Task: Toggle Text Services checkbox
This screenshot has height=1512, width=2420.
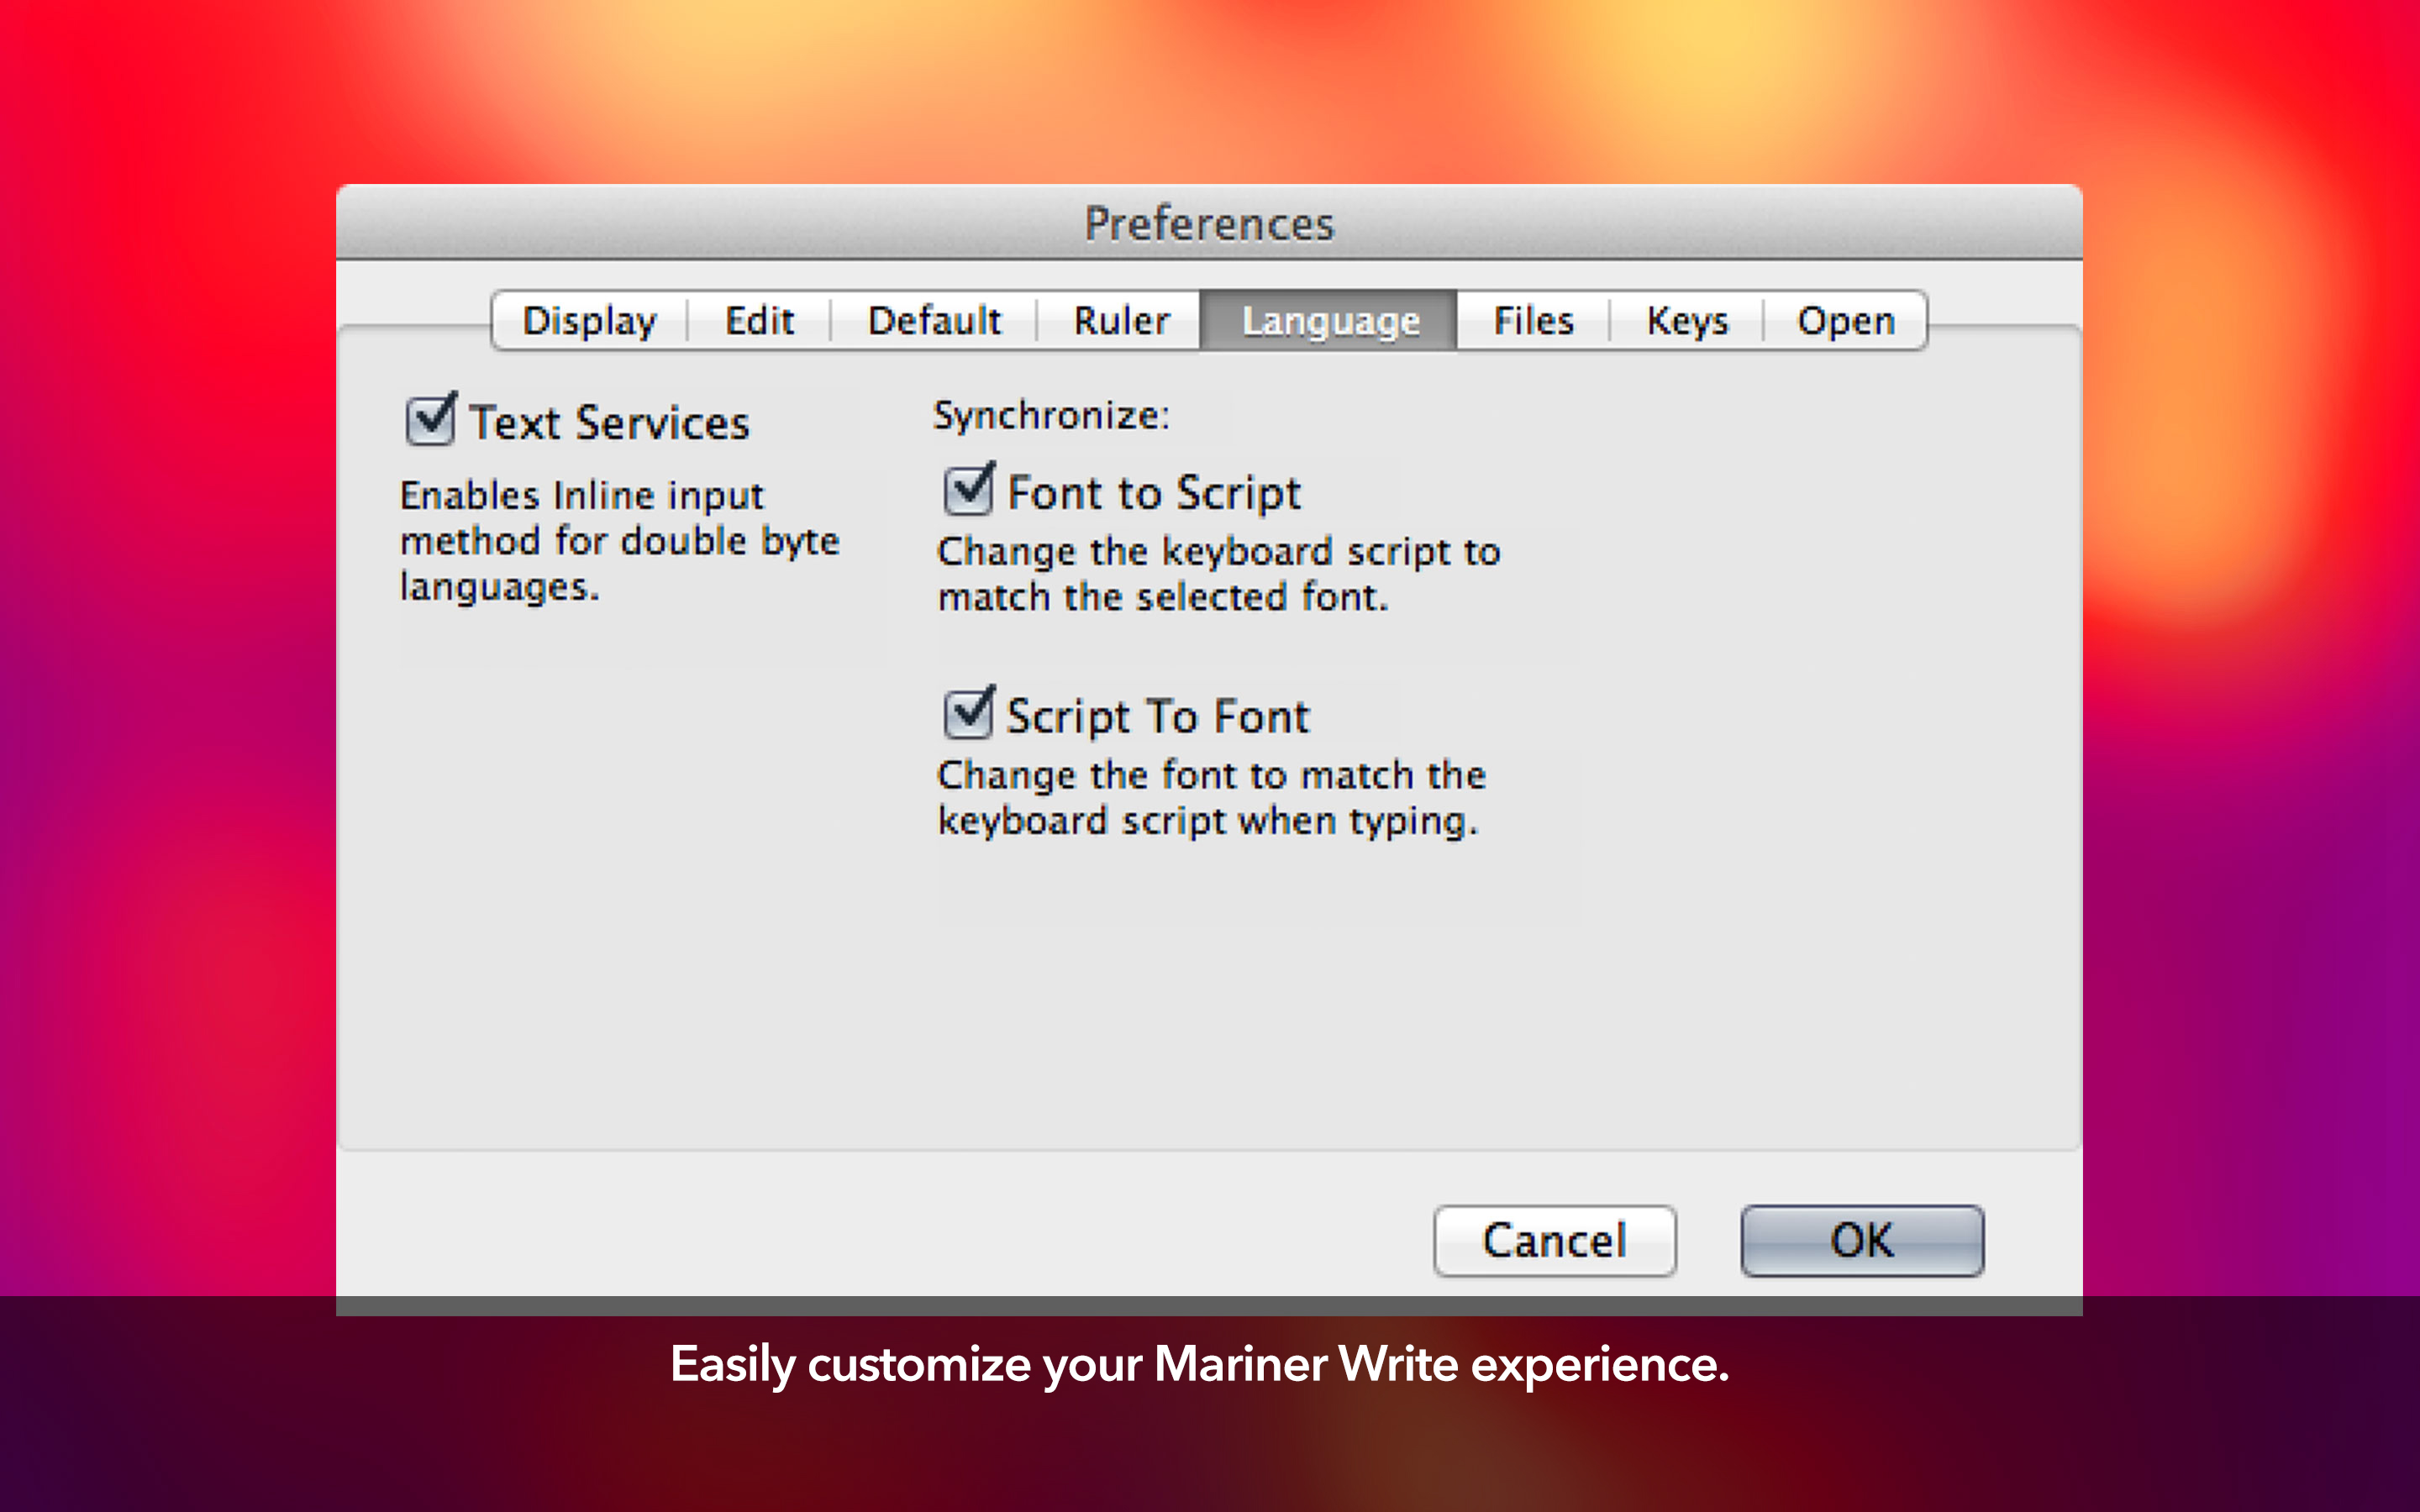Action: (x=432, y=422)
